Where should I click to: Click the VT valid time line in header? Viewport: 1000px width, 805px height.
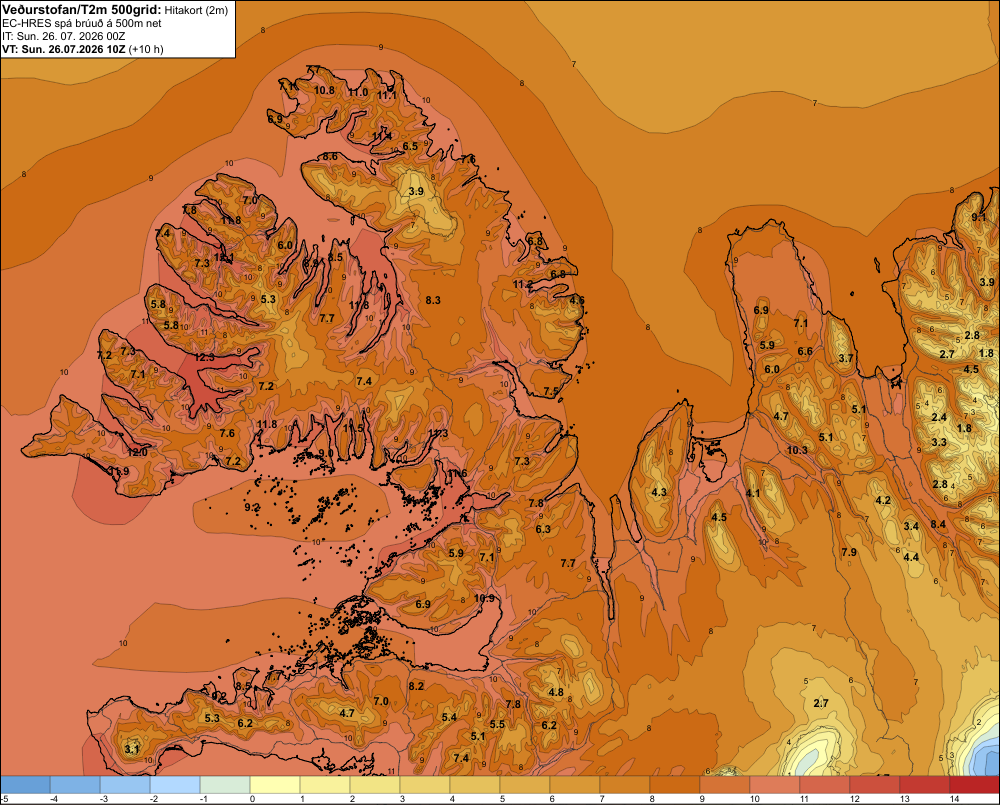83,49
